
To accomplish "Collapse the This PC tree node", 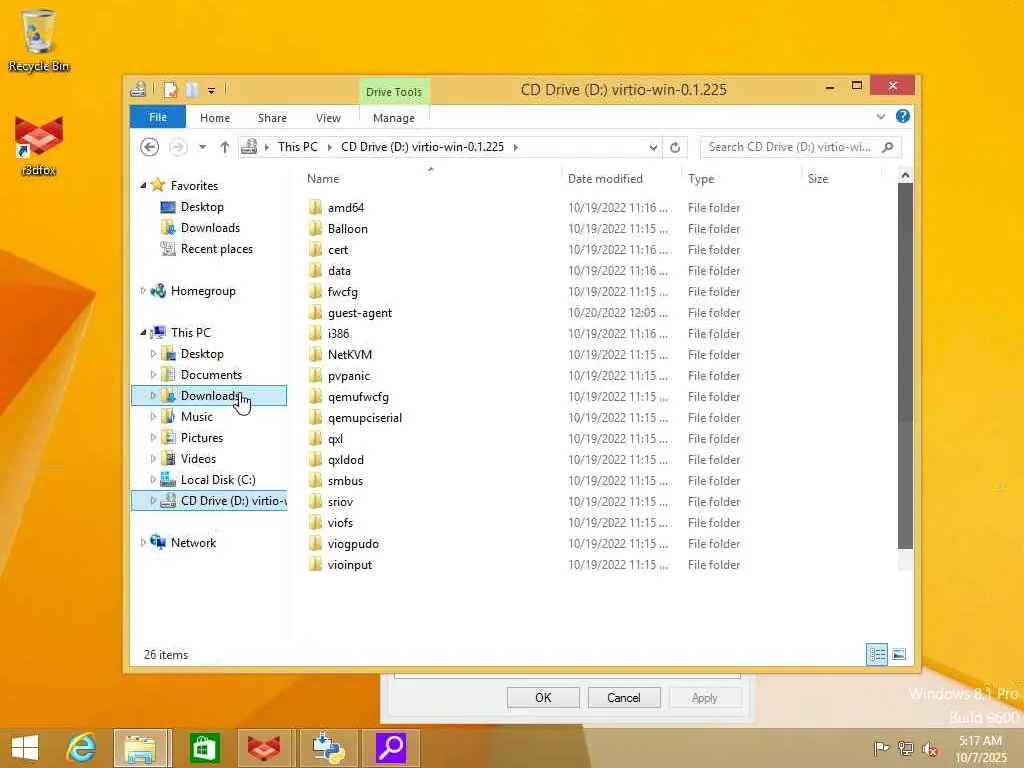I will (143, 332).
